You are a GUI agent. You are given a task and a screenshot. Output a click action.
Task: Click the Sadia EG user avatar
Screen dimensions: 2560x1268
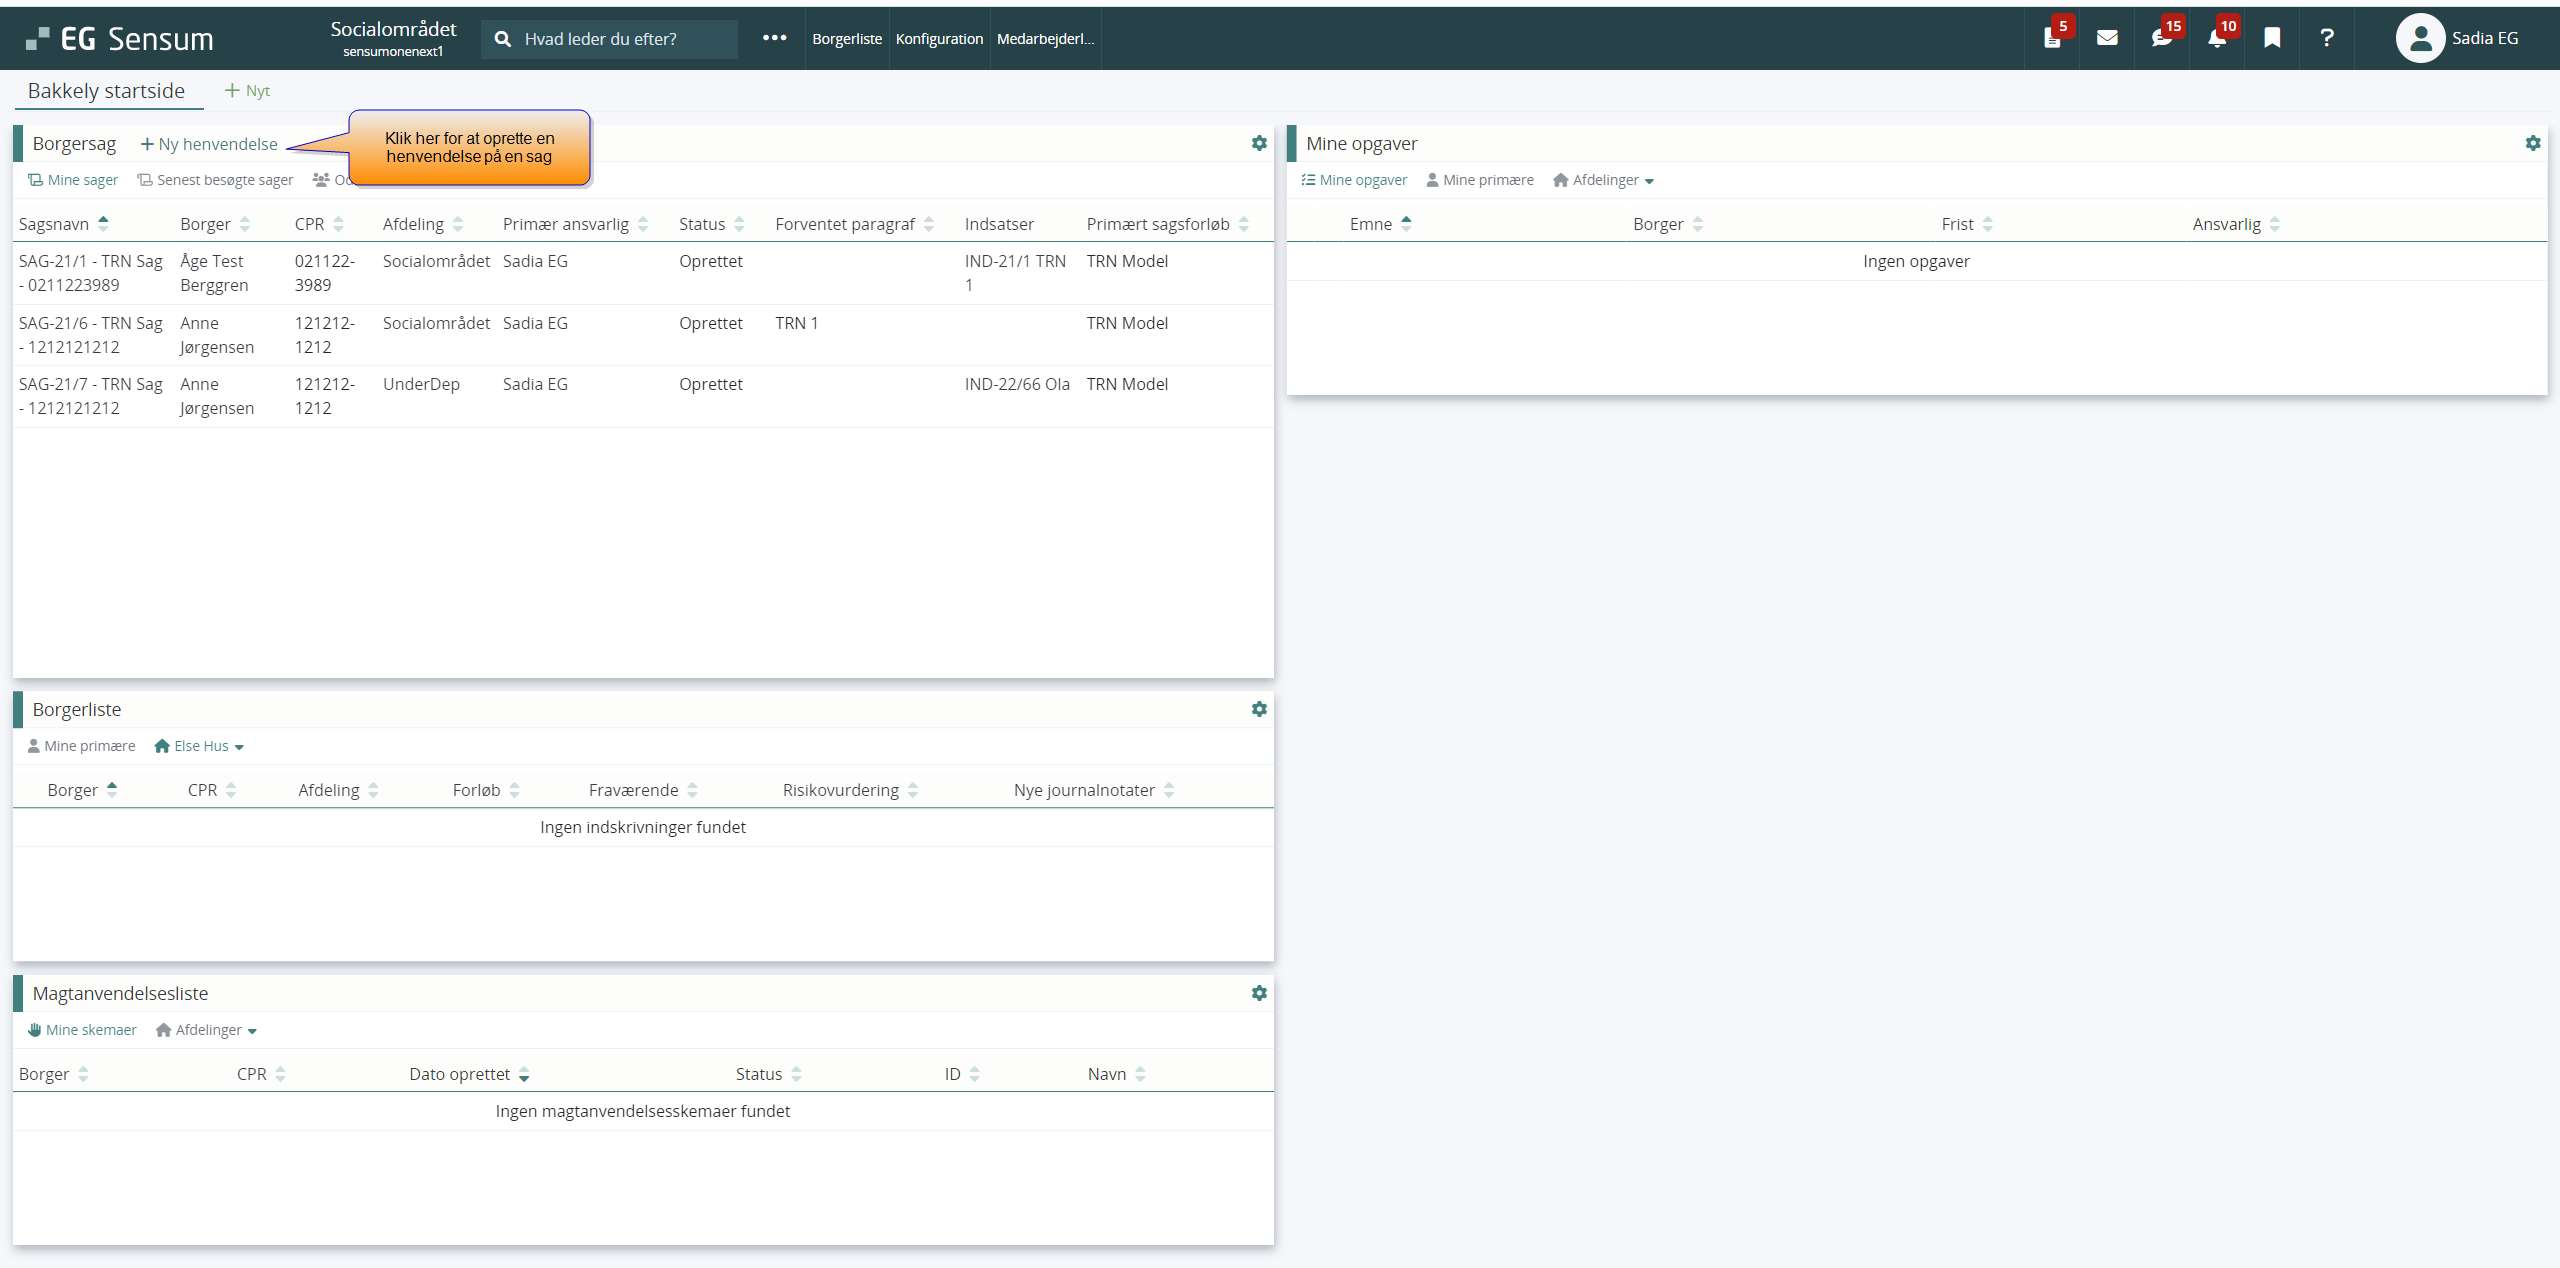[x=2420, y=38]
